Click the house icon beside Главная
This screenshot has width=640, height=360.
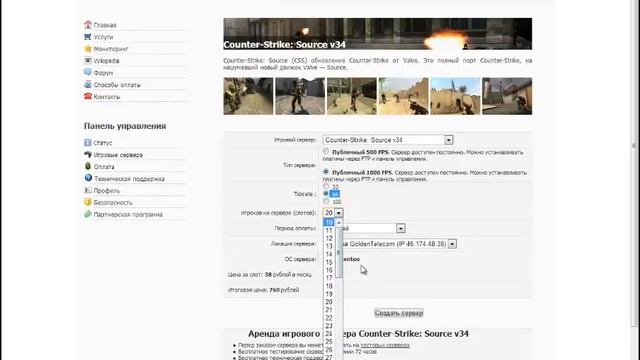coord(88,25)
